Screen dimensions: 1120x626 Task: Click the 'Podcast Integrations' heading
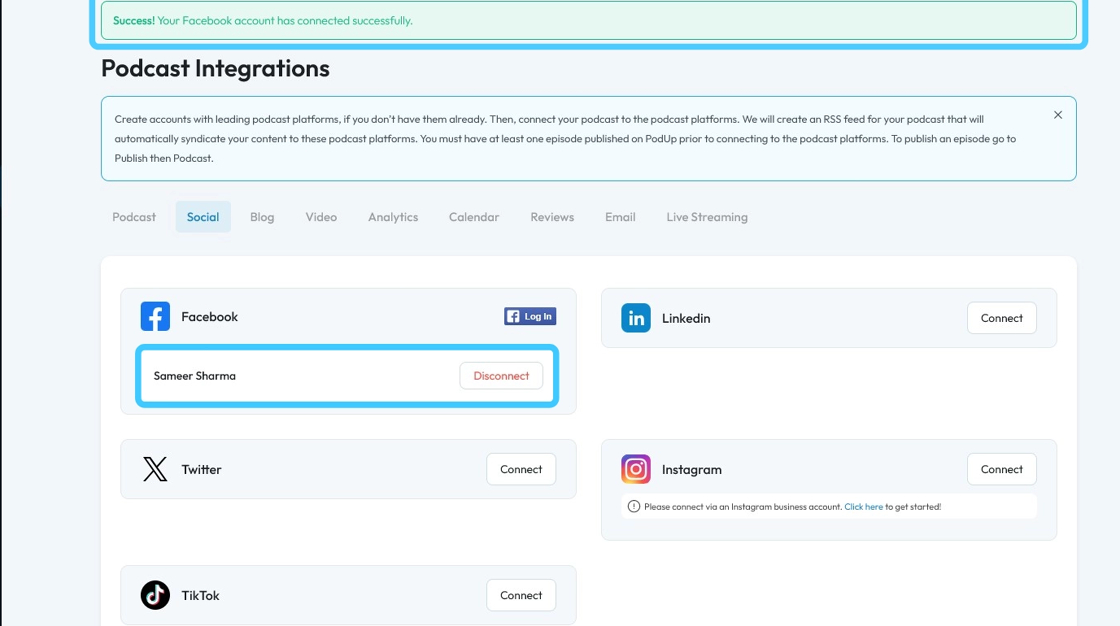(x=215, y=68)
